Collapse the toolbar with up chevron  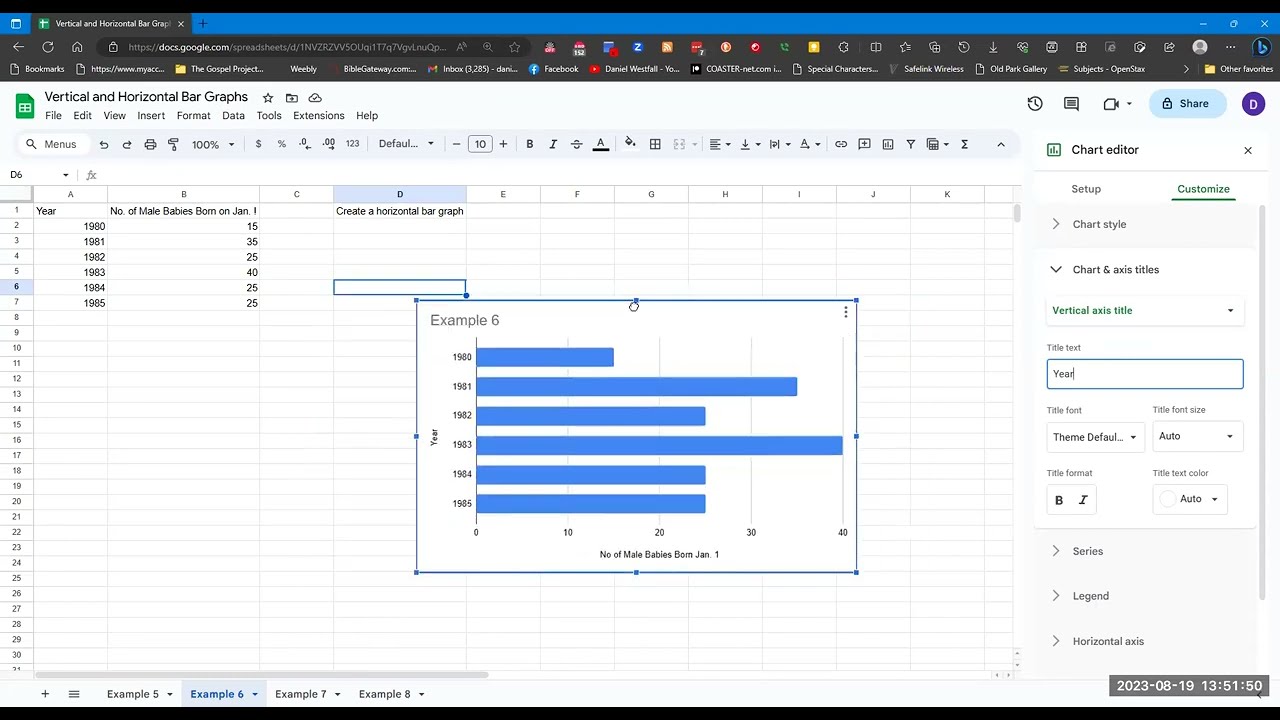coord(1000,144)
